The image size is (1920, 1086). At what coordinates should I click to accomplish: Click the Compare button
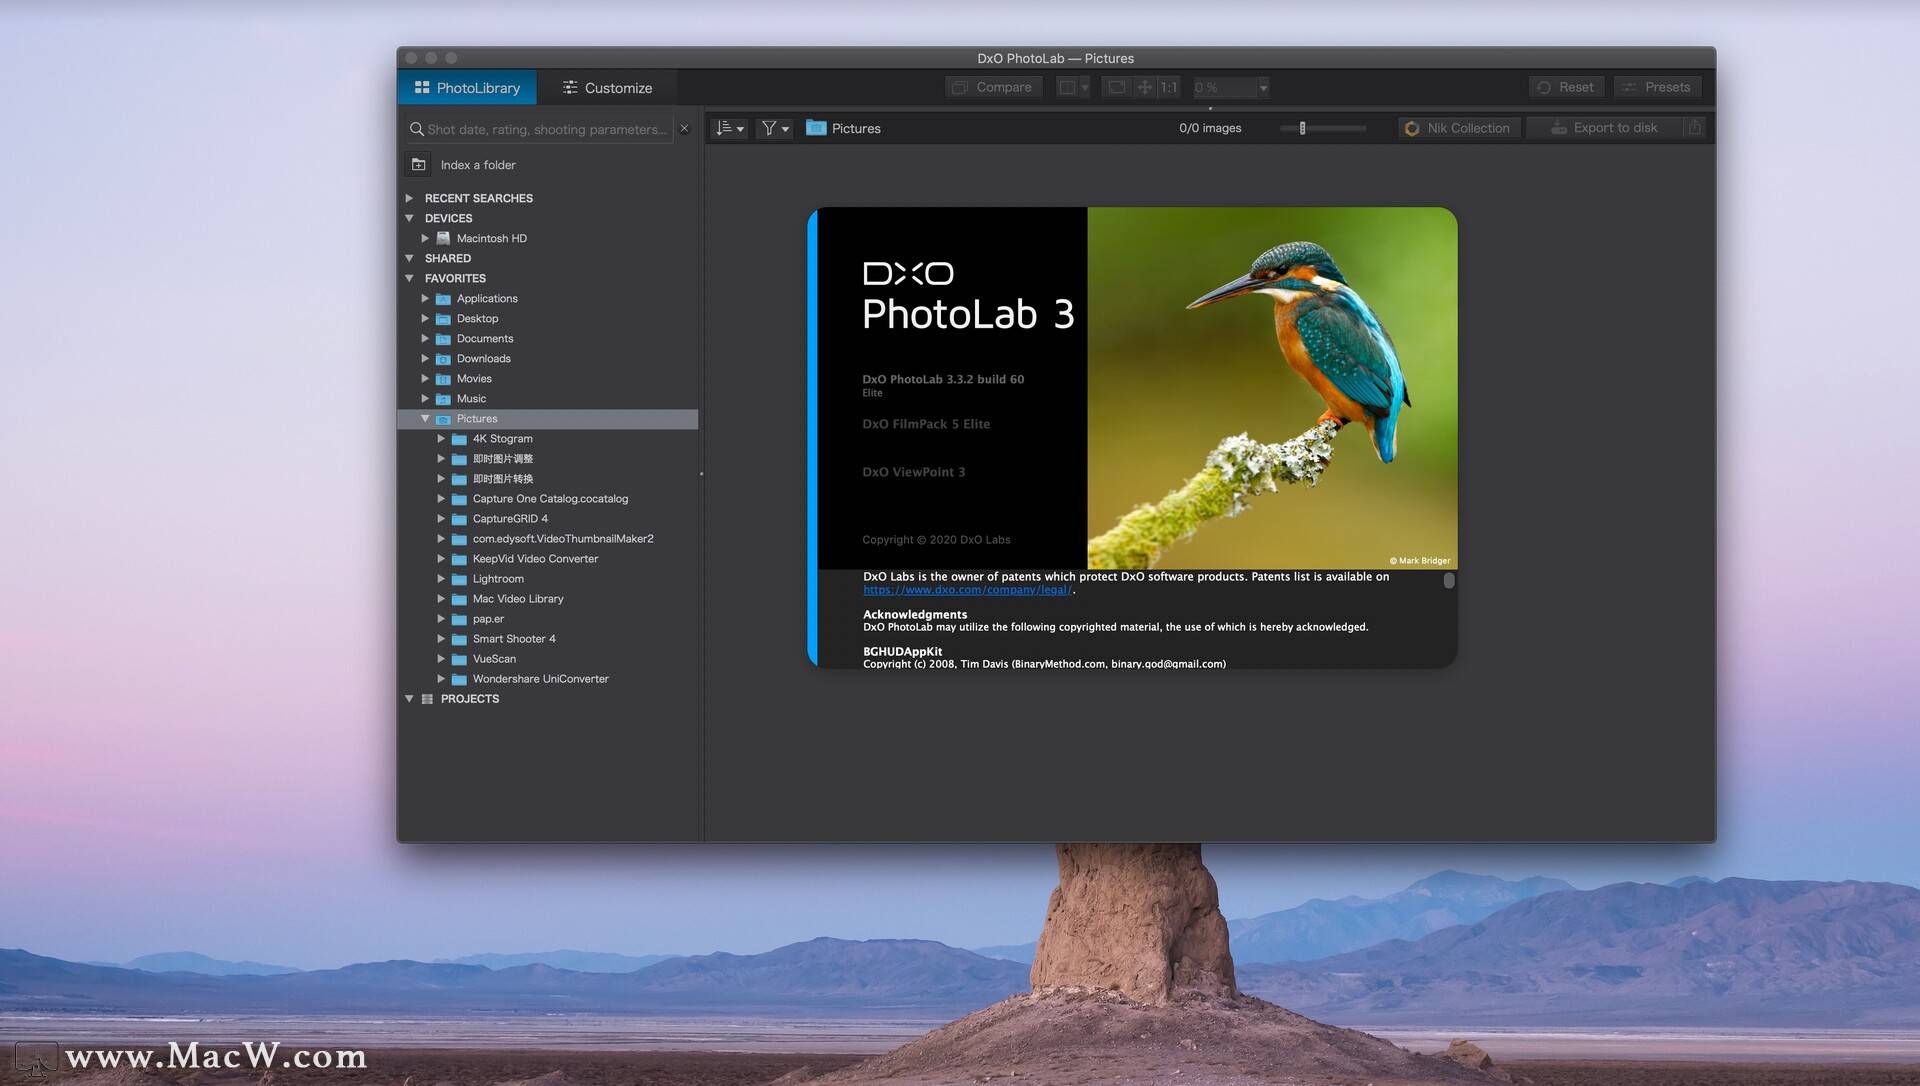[x=993, y=87]
